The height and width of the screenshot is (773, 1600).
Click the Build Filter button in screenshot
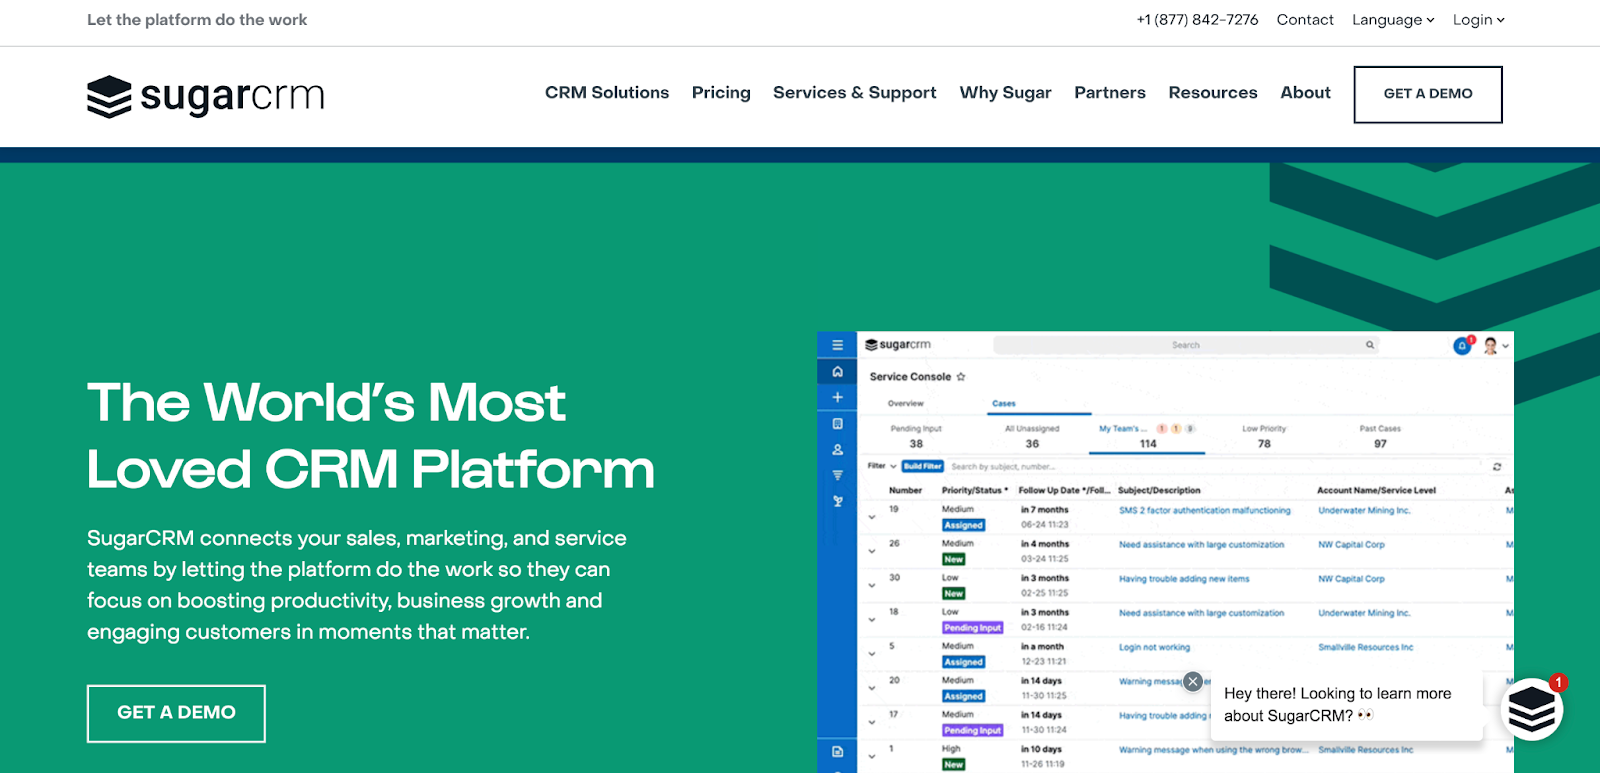pos(923,466)
